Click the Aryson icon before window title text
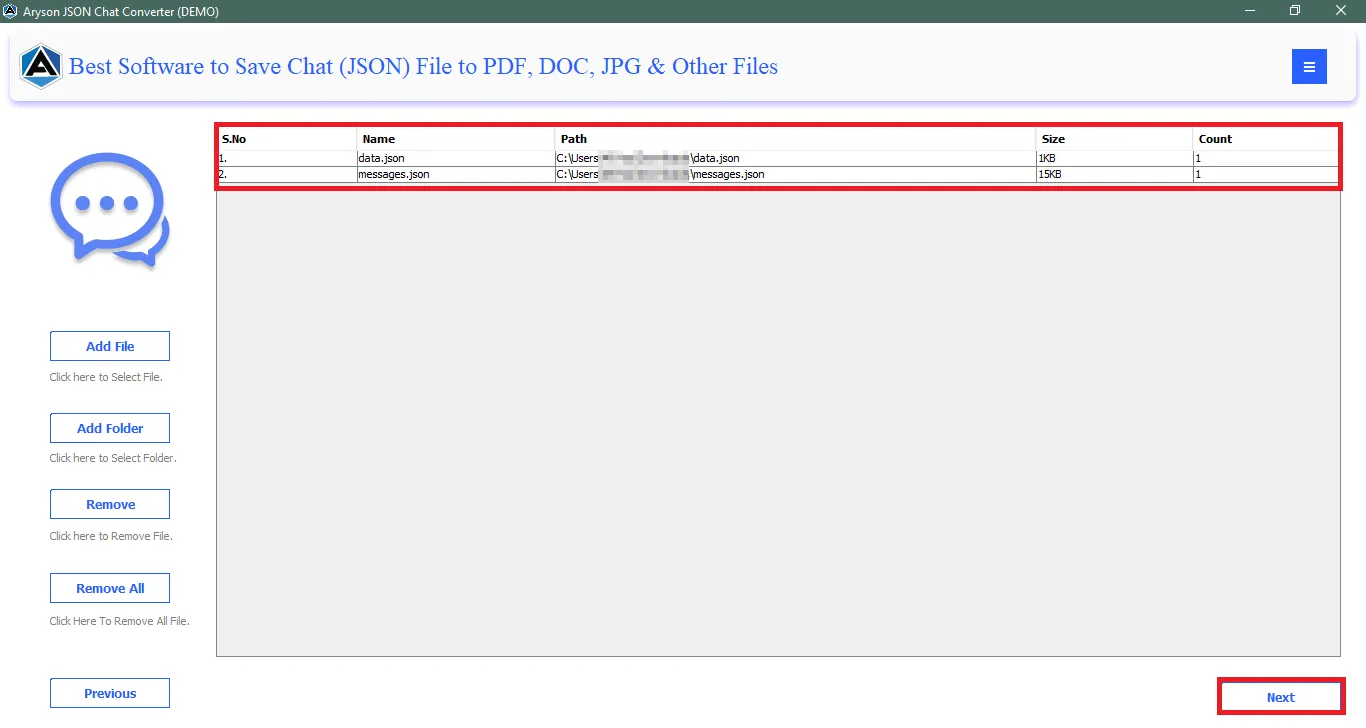Image resolution: width=1366 pixels, height=728 pixels. click(x=12, y=11)
